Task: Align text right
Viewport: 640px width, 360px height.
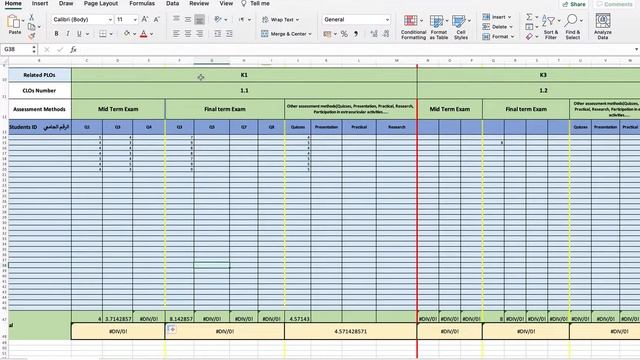Action: (200, 34)
